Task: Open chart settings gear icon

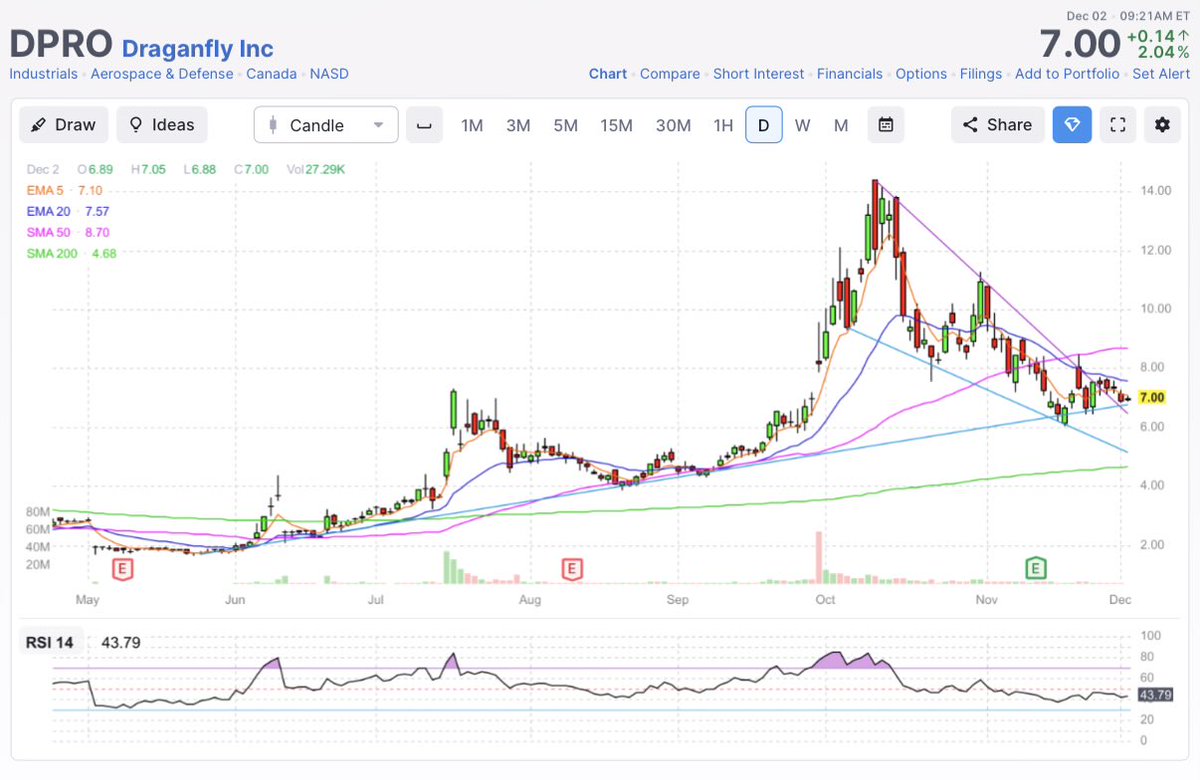Action: coord(1162,125)
